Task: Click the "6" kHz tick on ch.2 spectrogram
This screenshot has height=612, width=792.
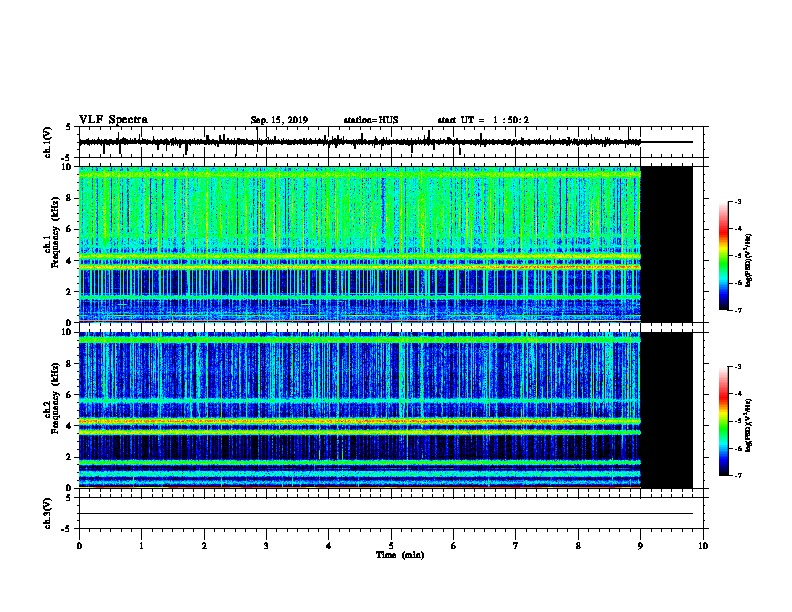Action: click(x=69, y=395)
